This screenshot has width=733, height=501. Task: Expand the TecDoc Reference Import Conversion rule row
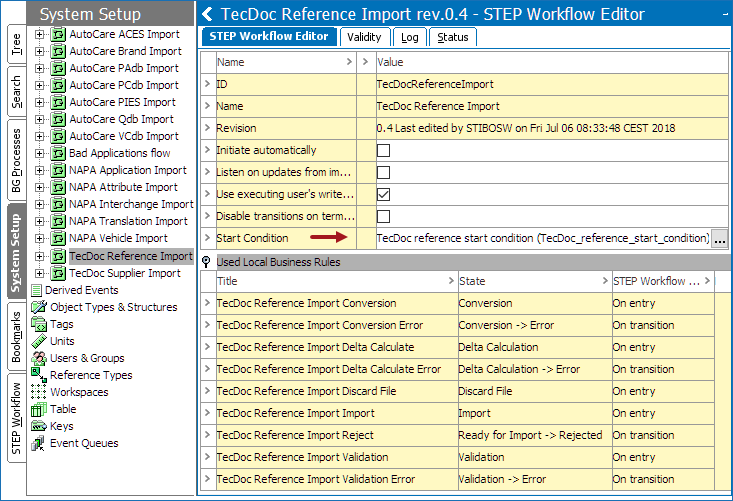point(208,303)
